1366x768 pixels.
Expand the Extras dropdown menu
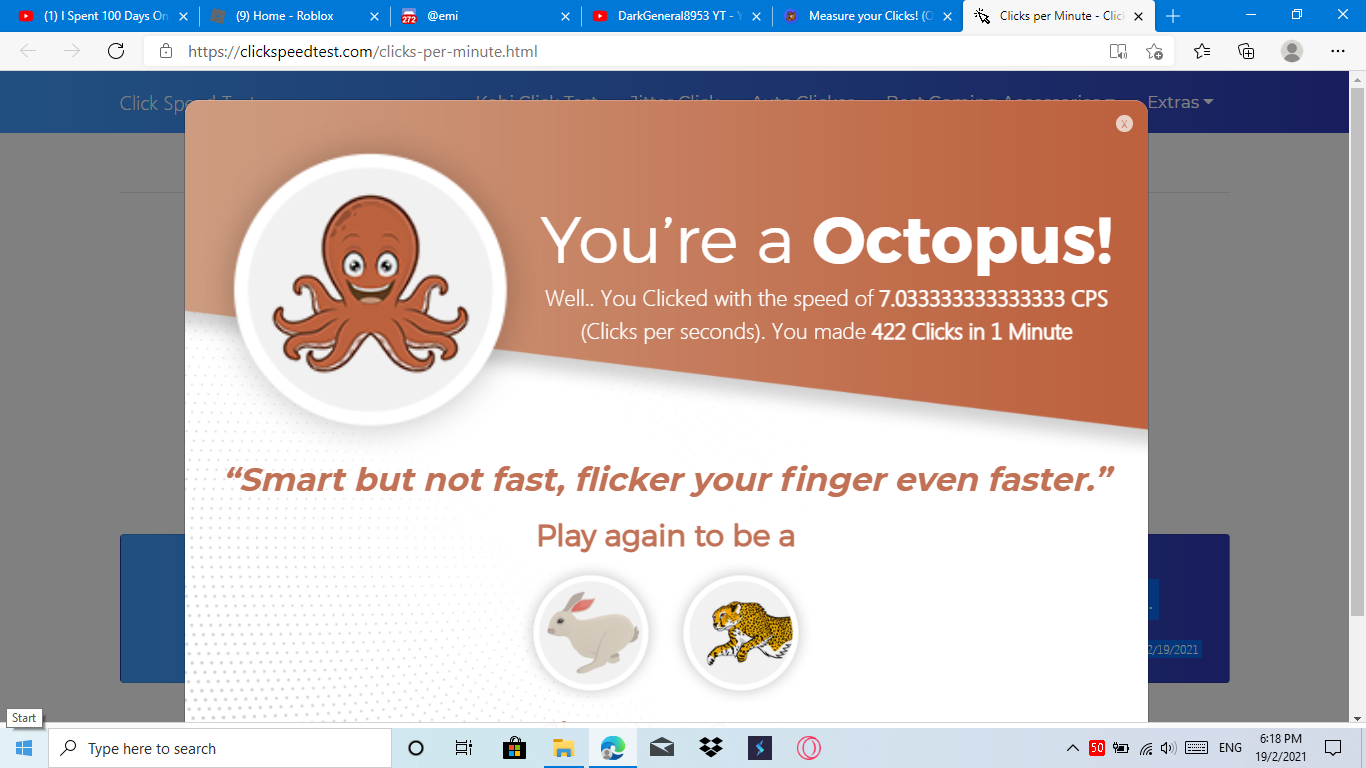(1180, 102)
